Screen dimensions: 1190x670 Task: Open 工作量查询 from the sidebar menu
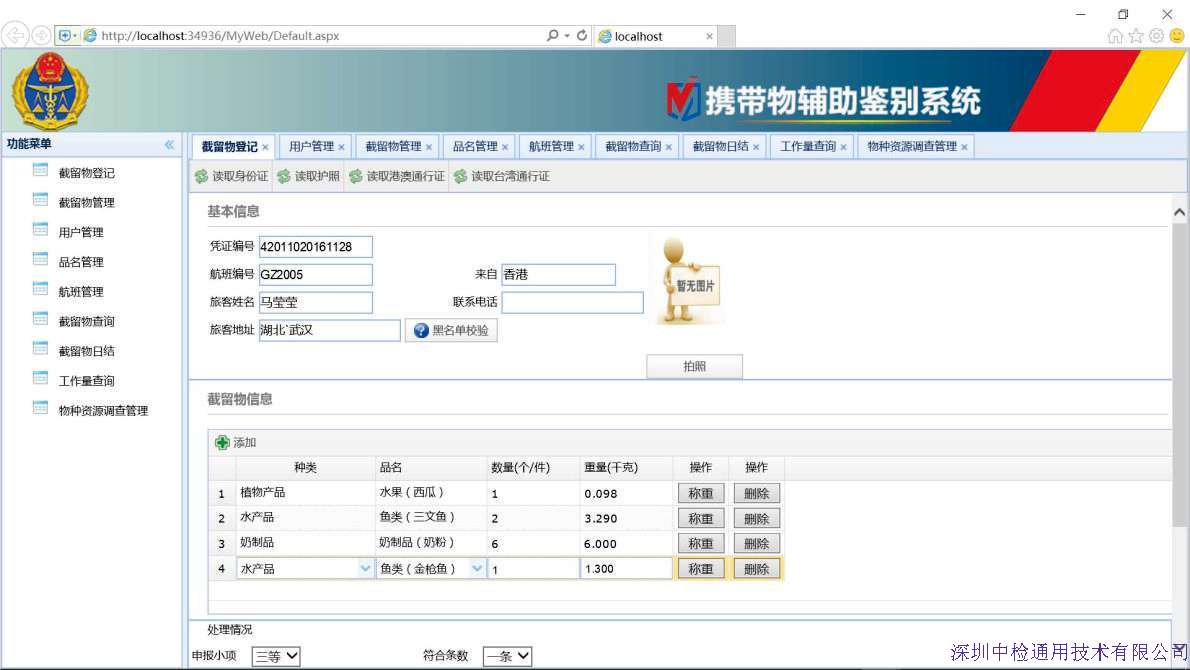tap(87, 381)
